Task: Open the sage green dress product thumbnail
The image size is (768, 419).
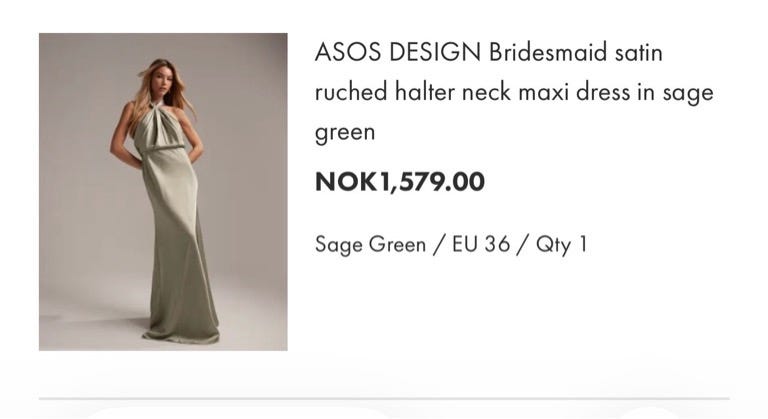Action: [x=163, y=192]
